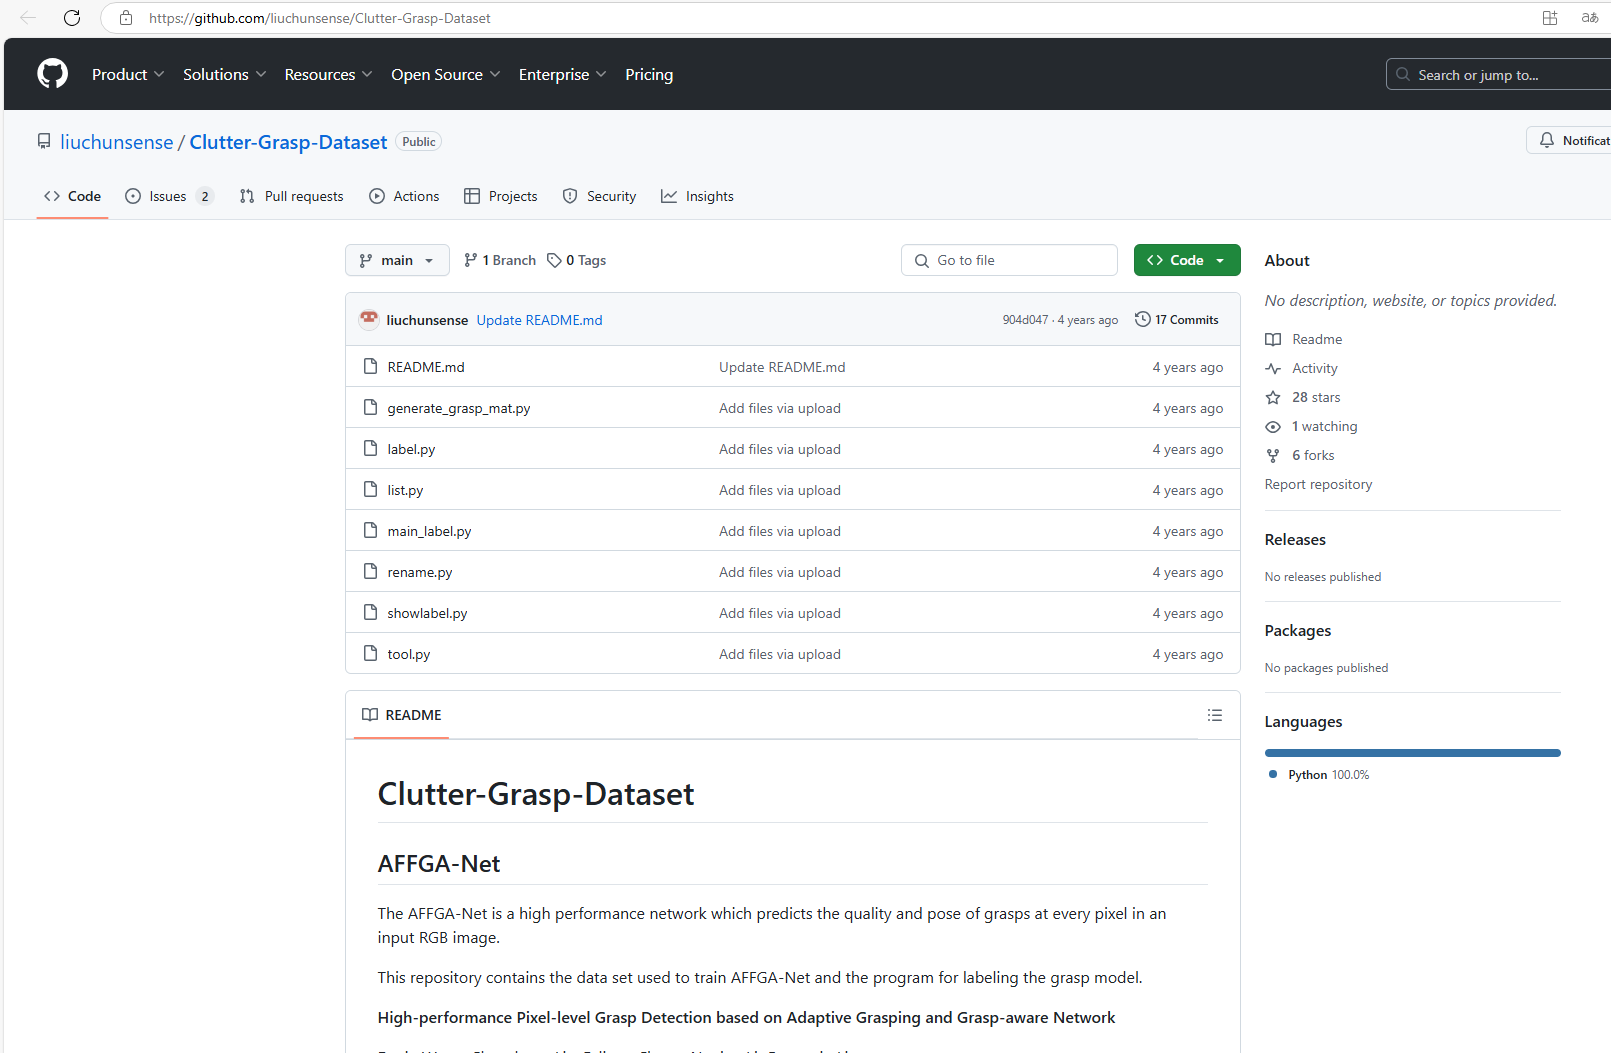Switch to the Actions tab
This screenshot has width=1611, height=1053.
tap(404, 196)
